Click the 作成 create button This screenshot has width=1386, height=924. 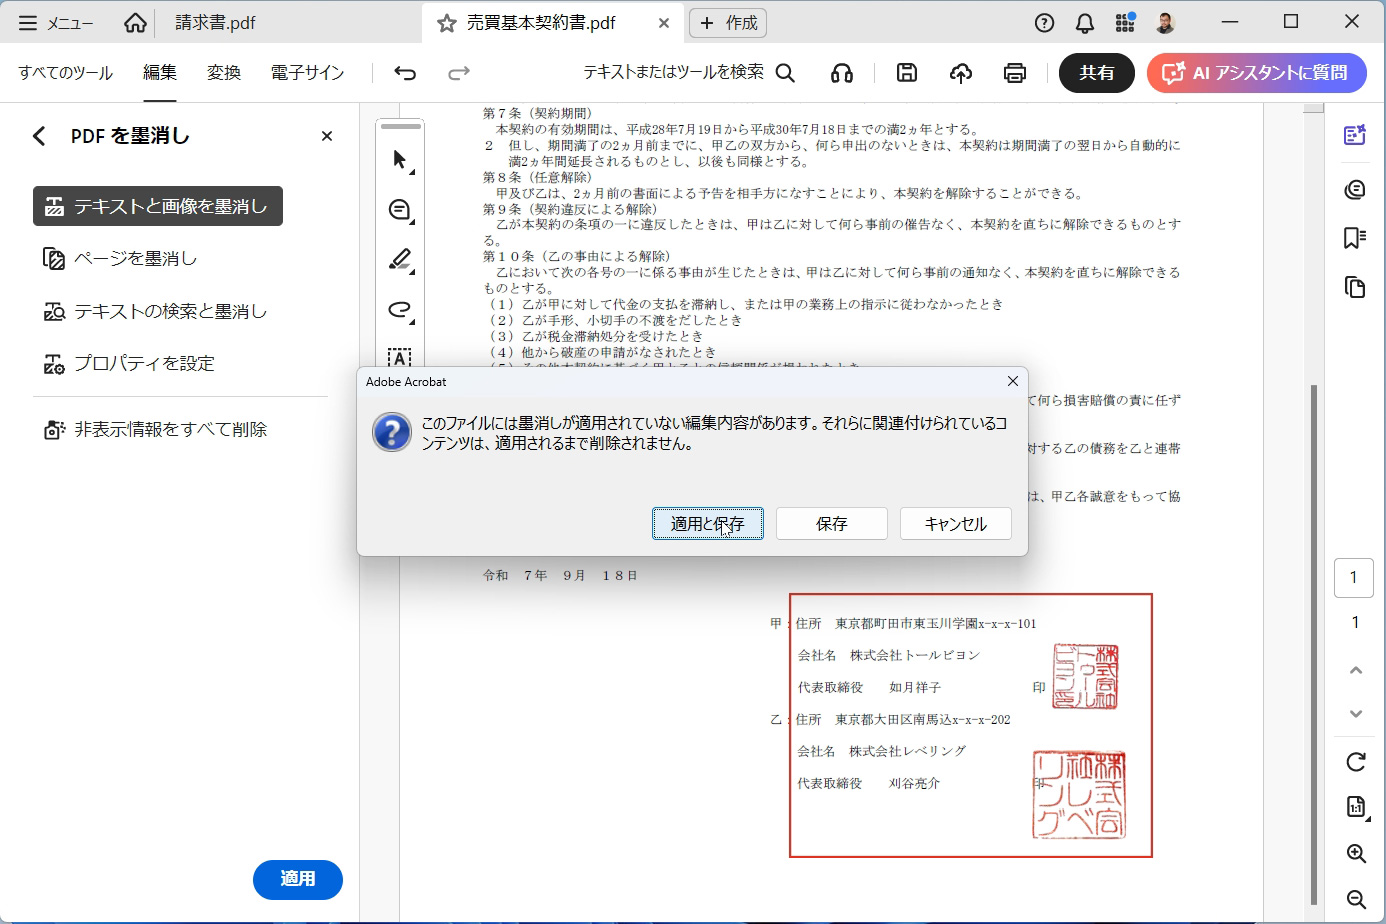(728, 23)
